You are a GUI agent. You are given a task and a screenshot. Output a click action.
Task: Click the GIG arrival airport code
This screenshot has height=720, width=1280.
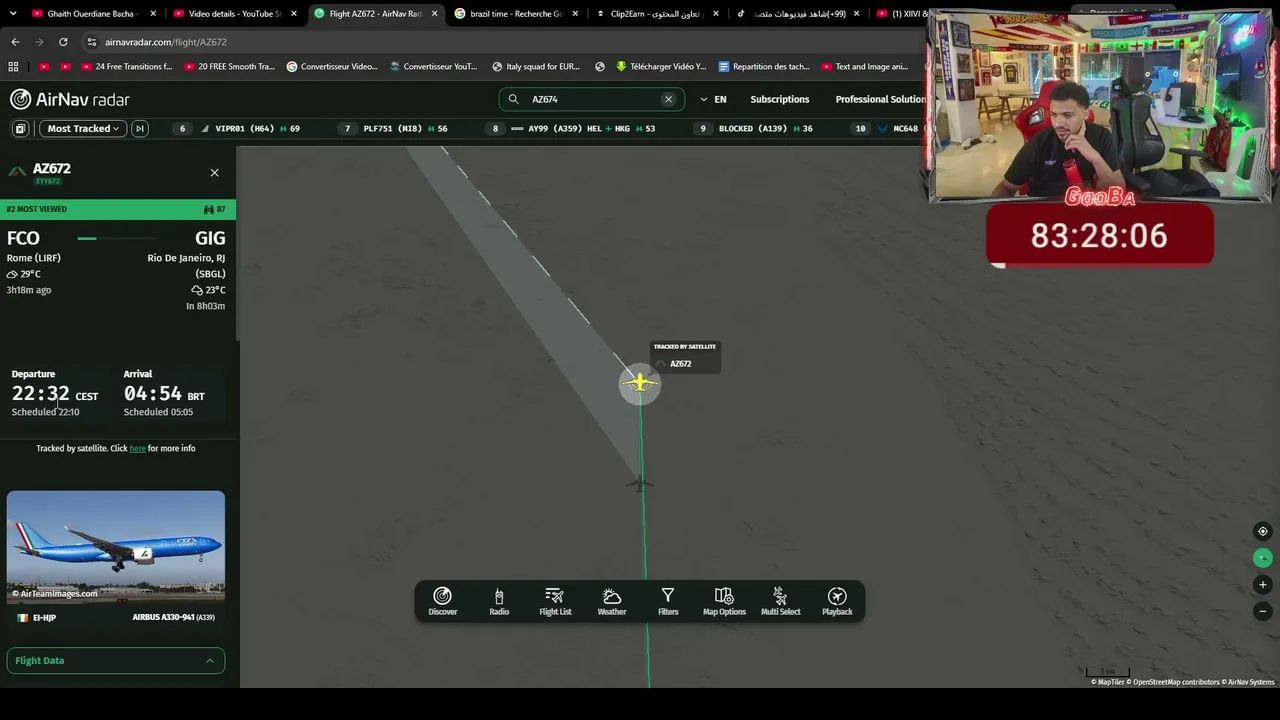click(210, 238)
